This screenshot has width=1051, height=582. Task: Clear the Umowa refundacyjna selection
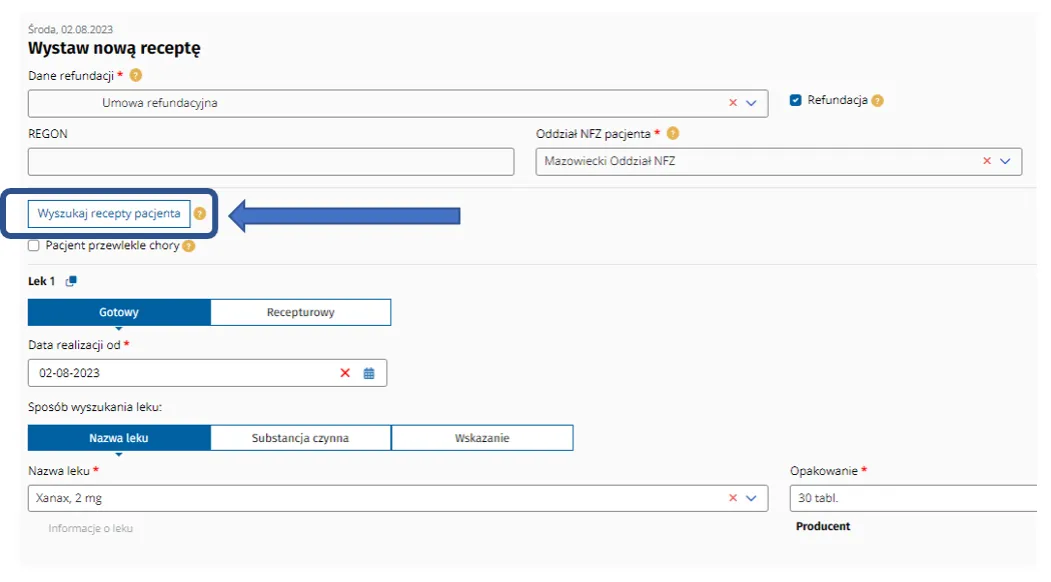coord(733,103)
